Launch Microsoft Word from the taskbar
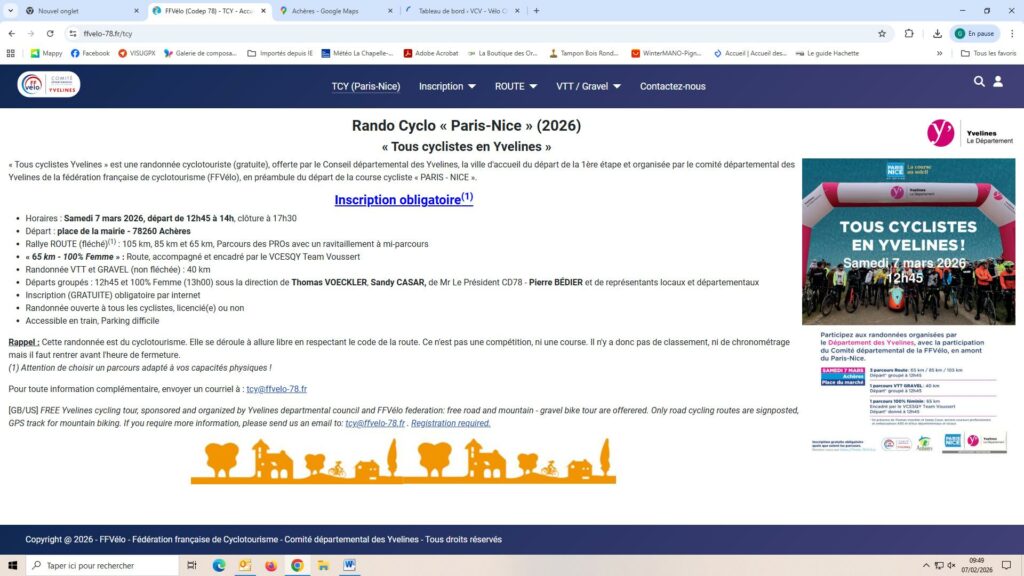The width and height of the screenshot is (1024, 576). [x=350, y=565]
